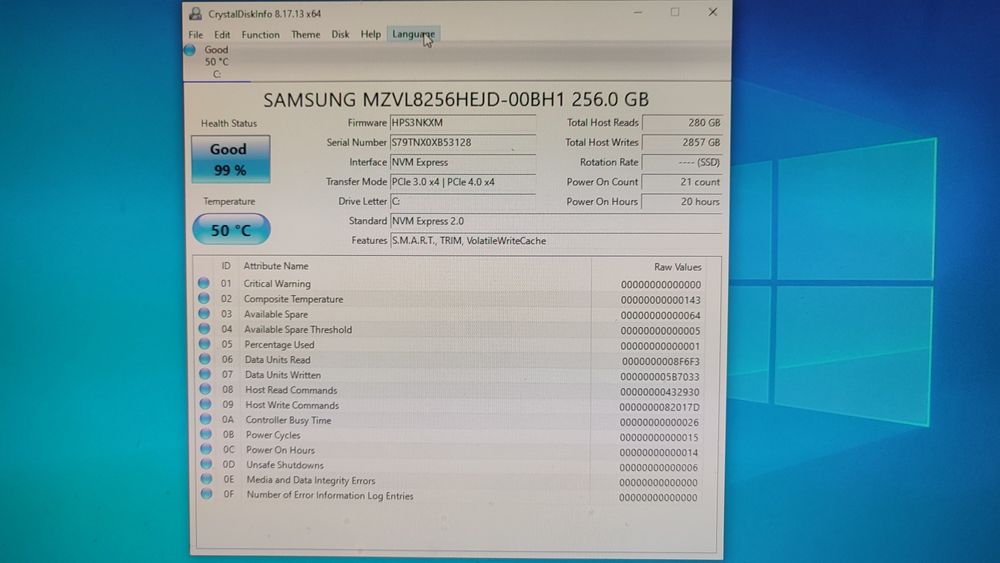This screenshot has height=563, width=1000.
Task: Select the Available Spare Threshold attribute name
Action: (298, 330)
